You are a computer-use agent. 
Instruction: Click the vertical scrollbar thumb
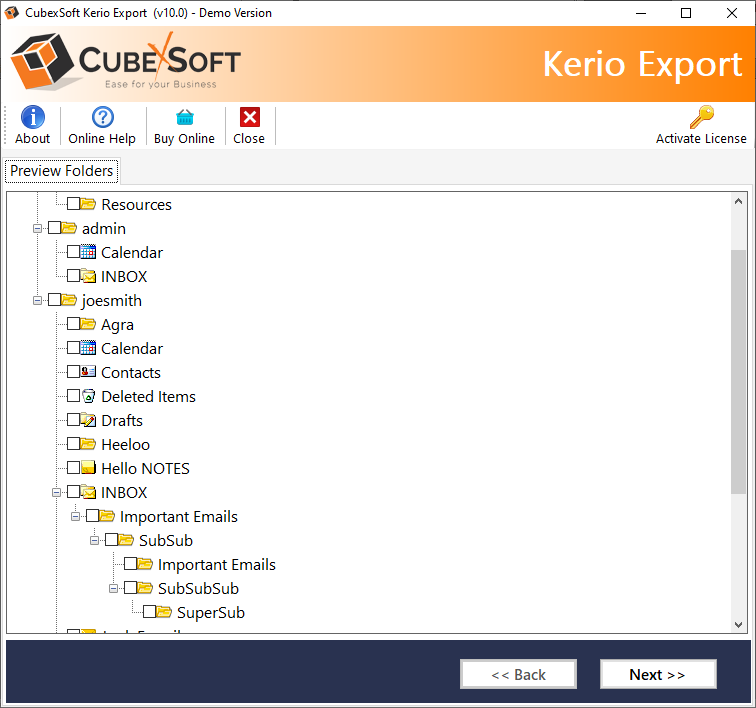tap(738, 371)
